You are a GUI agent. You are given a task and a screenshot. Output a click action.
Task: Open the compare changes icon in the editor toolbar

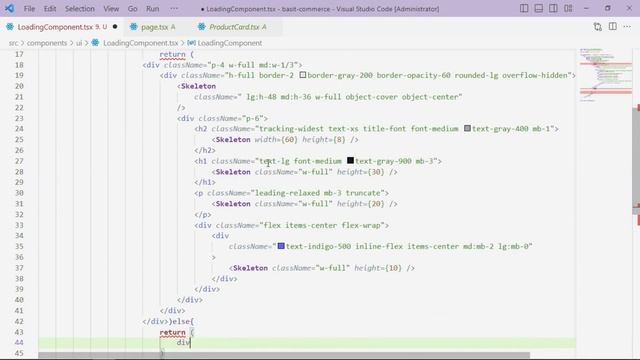tap(598, 27)
